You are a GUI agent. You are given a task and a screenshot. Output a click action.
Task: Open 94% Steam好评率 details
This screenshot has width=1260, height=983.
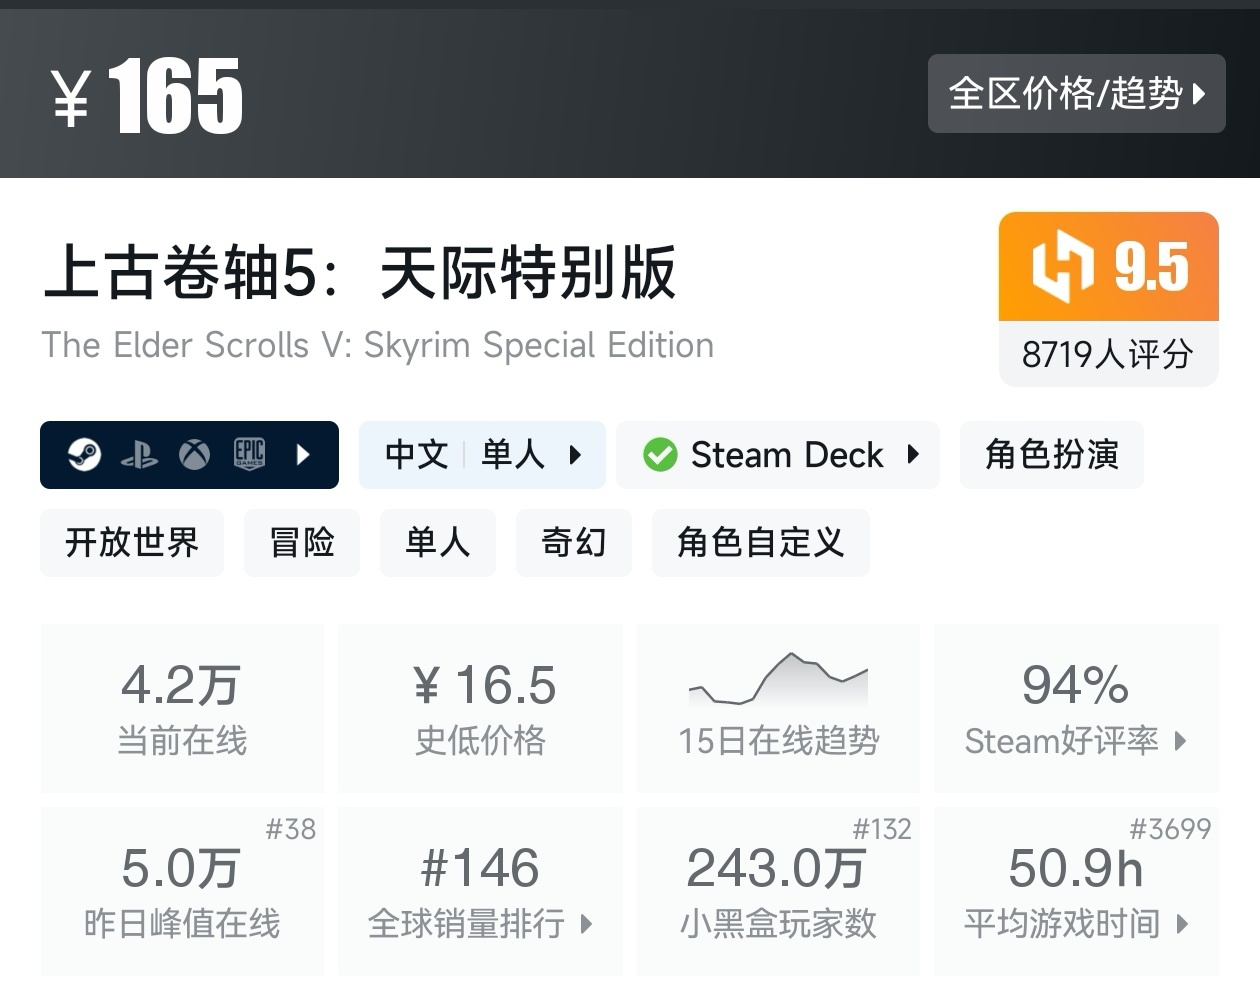[1076, 708]
